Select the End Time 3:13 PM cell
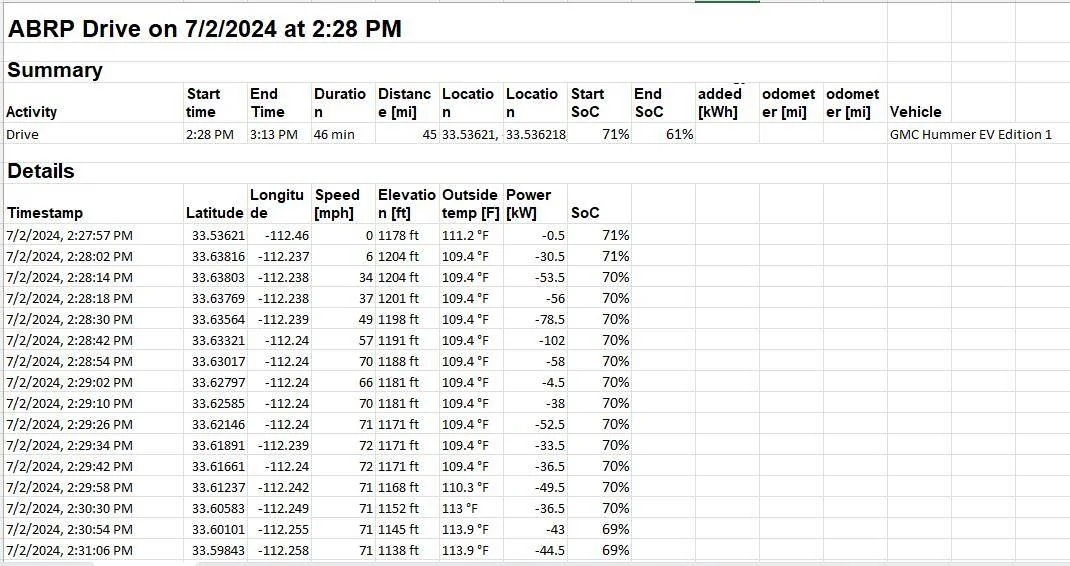The height and width of the screenshot is (566, 1070). click(x=274, y=135)
